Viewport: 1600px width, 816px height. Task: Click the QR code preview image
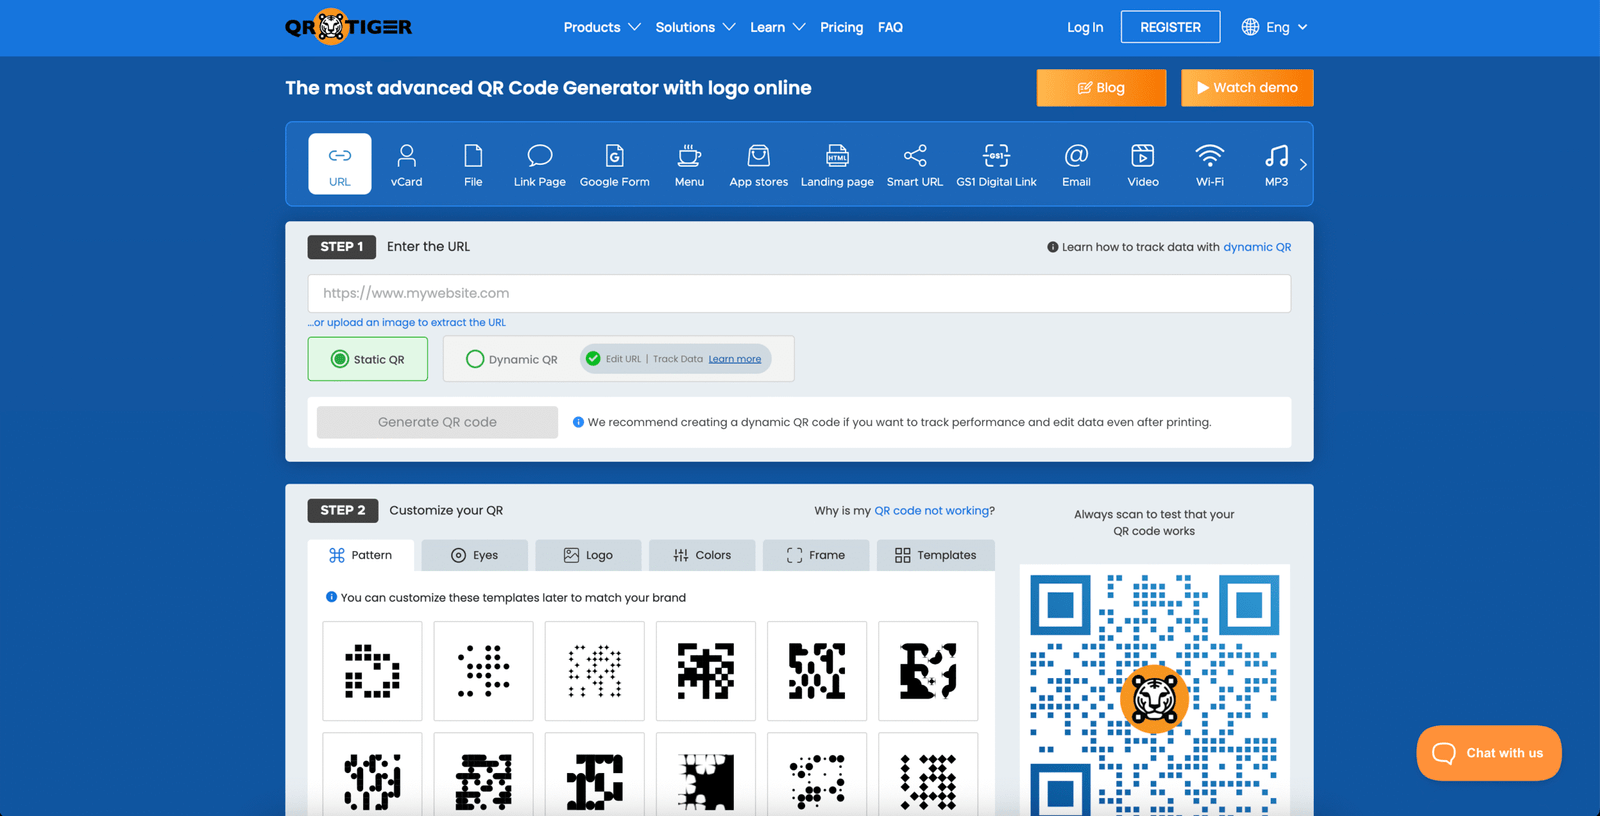pyautogui.click(x=1154, y=690)
